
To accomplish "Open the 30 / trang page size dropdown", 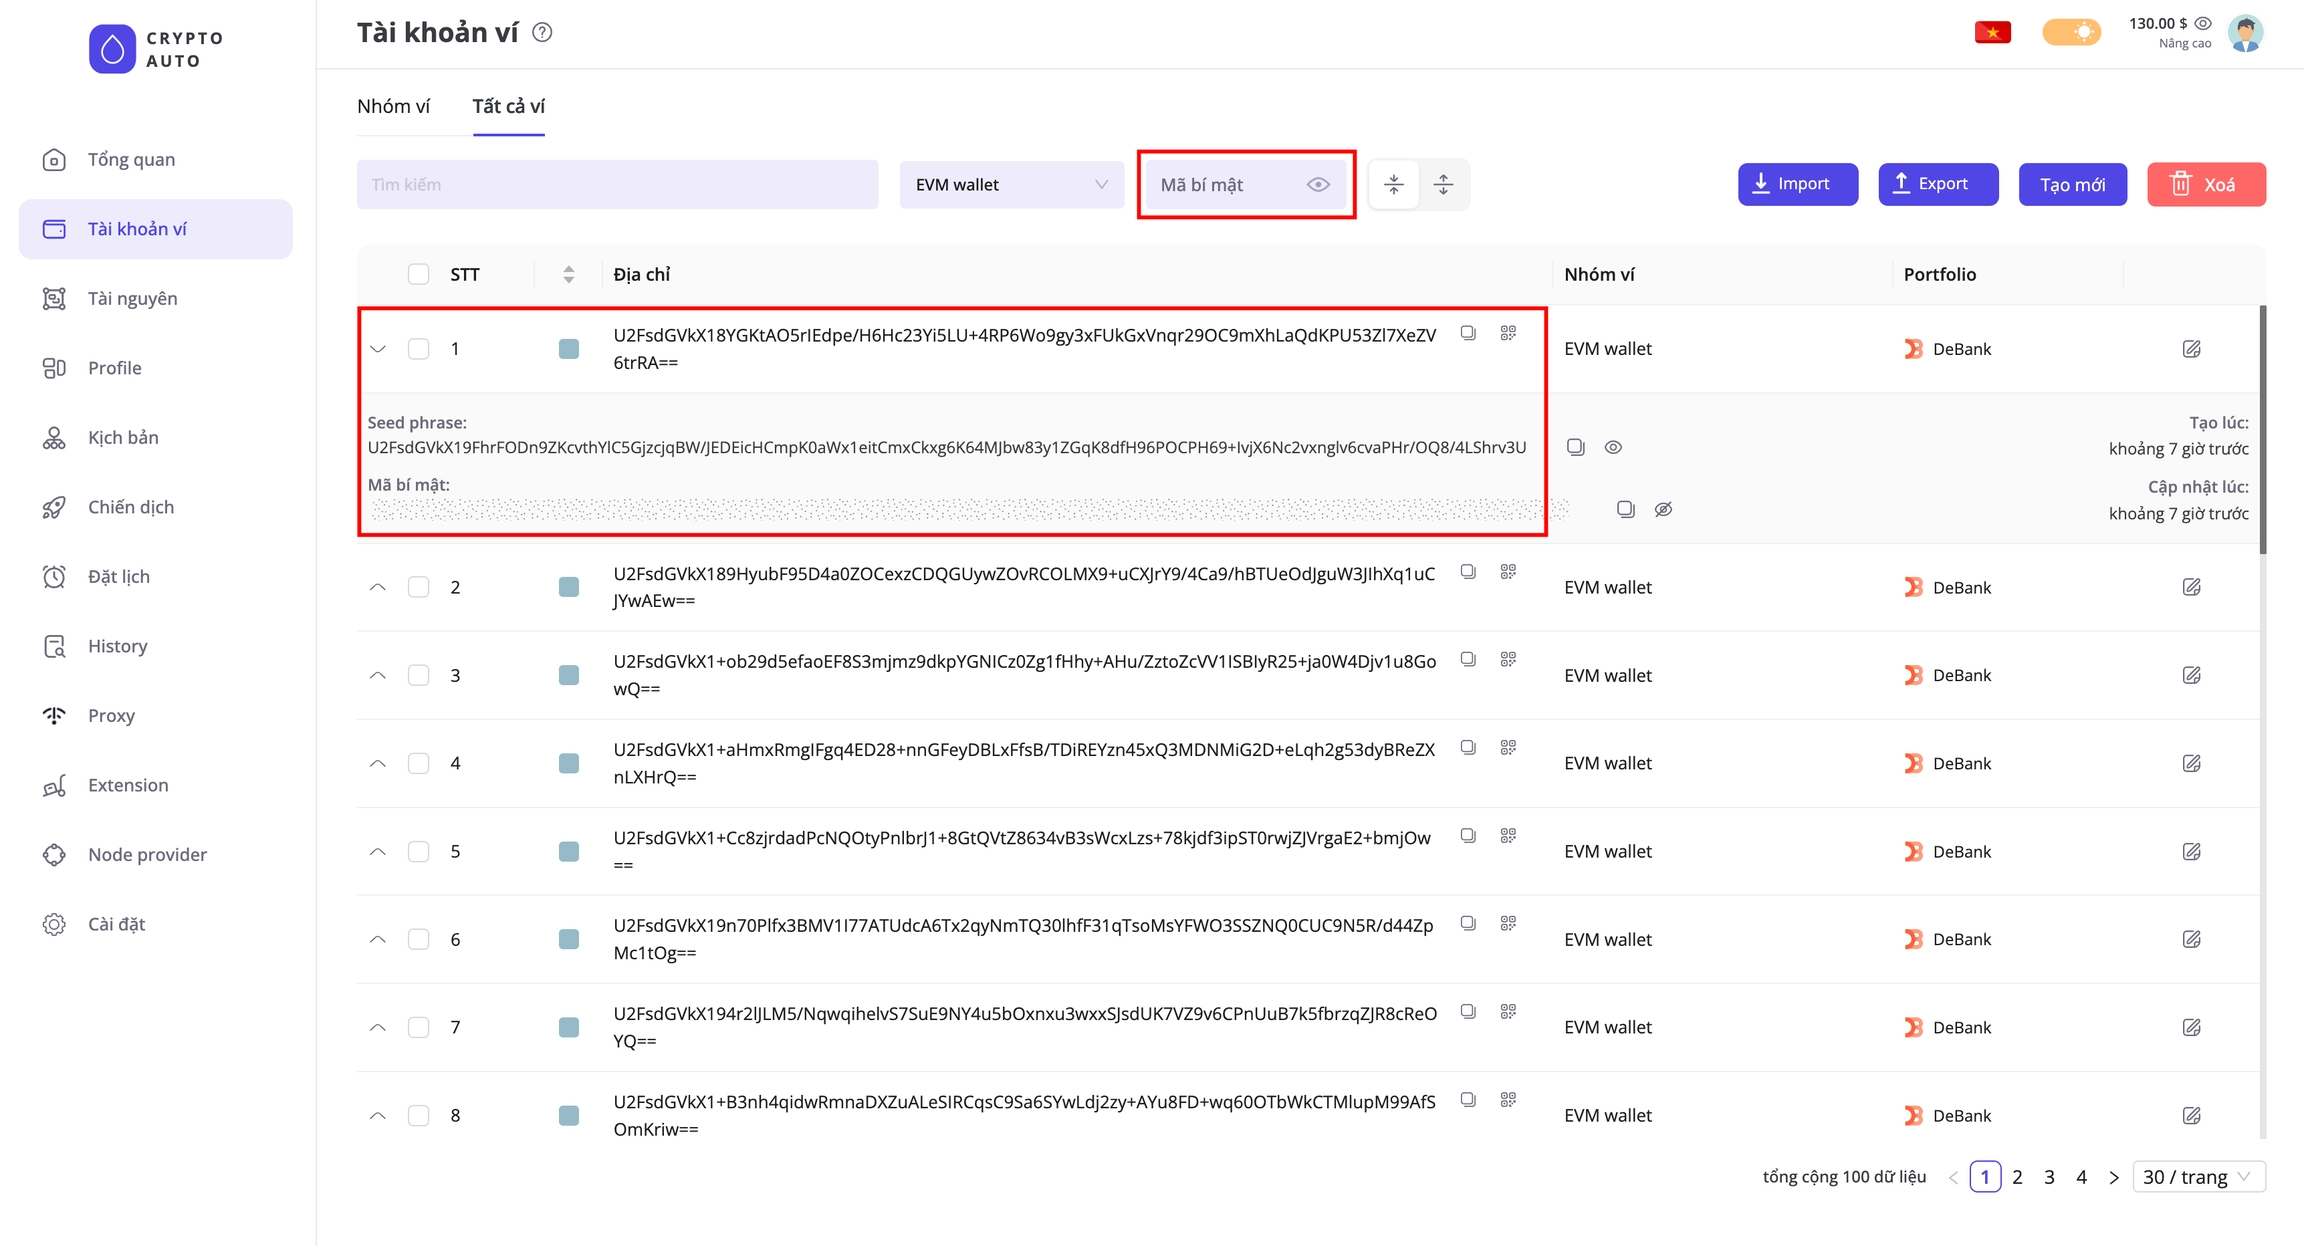I will click(2198, 1177).
